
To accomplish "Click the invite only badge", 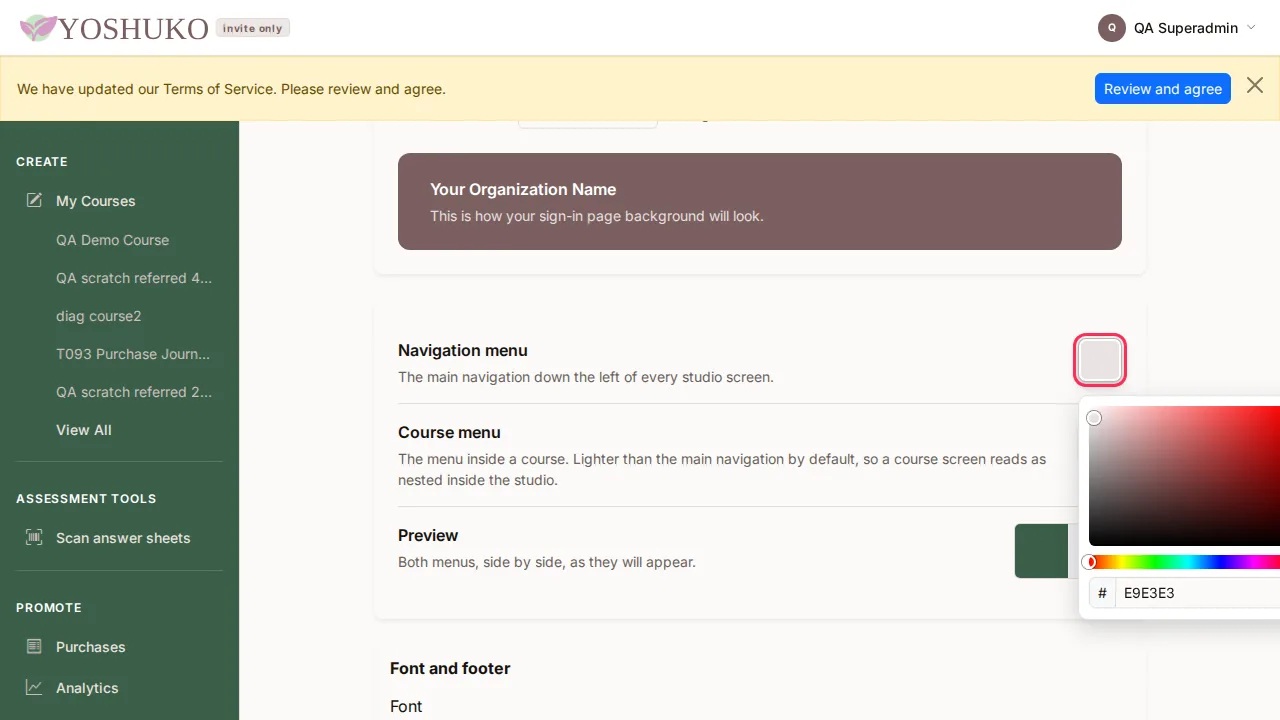I will [x=253, y=28].
